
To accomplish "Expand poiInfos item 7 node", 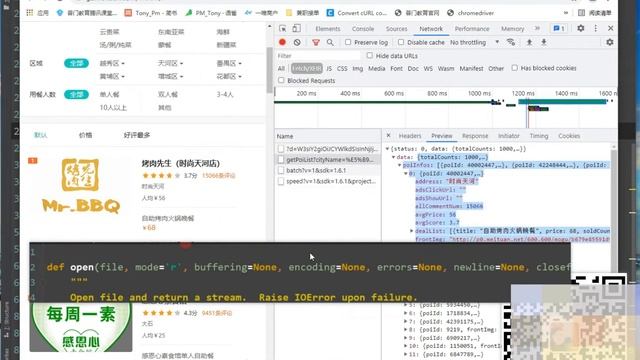I will 405,322.
